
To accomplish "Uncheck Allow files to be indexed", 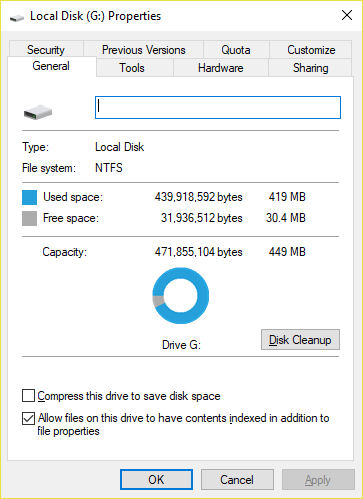I will pos(28,418).
